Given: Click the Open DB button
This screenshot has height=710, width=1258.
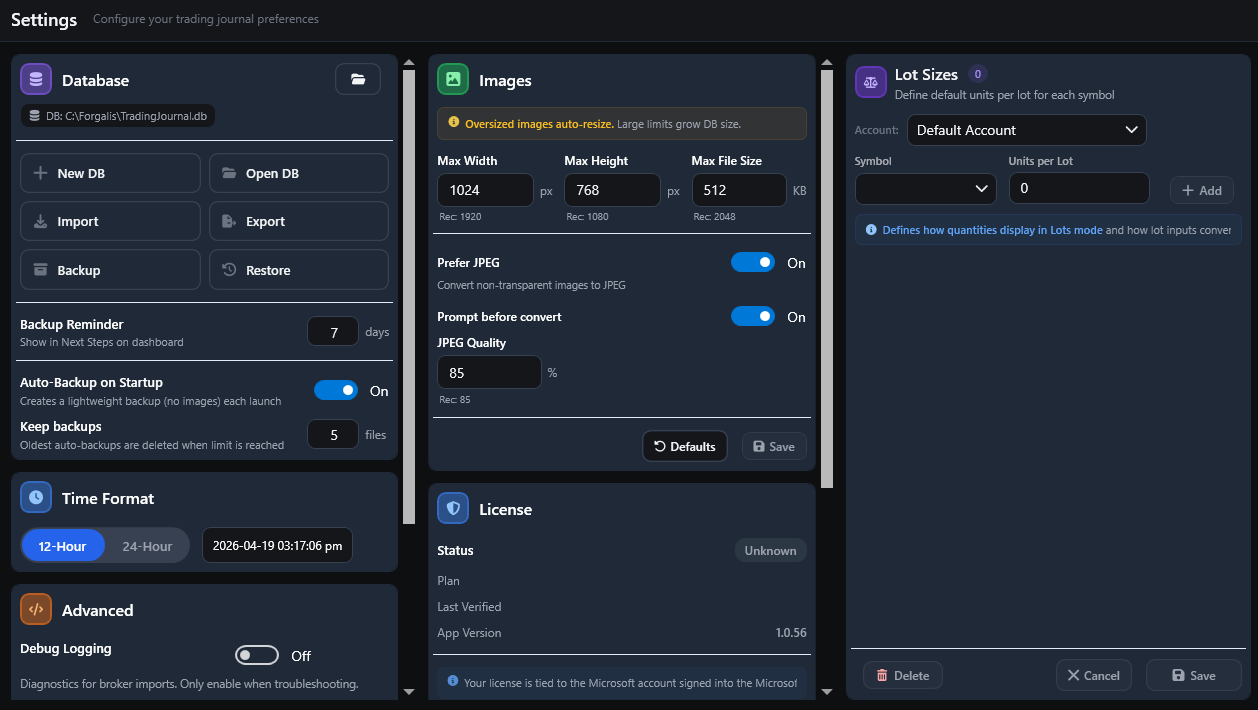Looking at the screenshot, I should 299,173.
